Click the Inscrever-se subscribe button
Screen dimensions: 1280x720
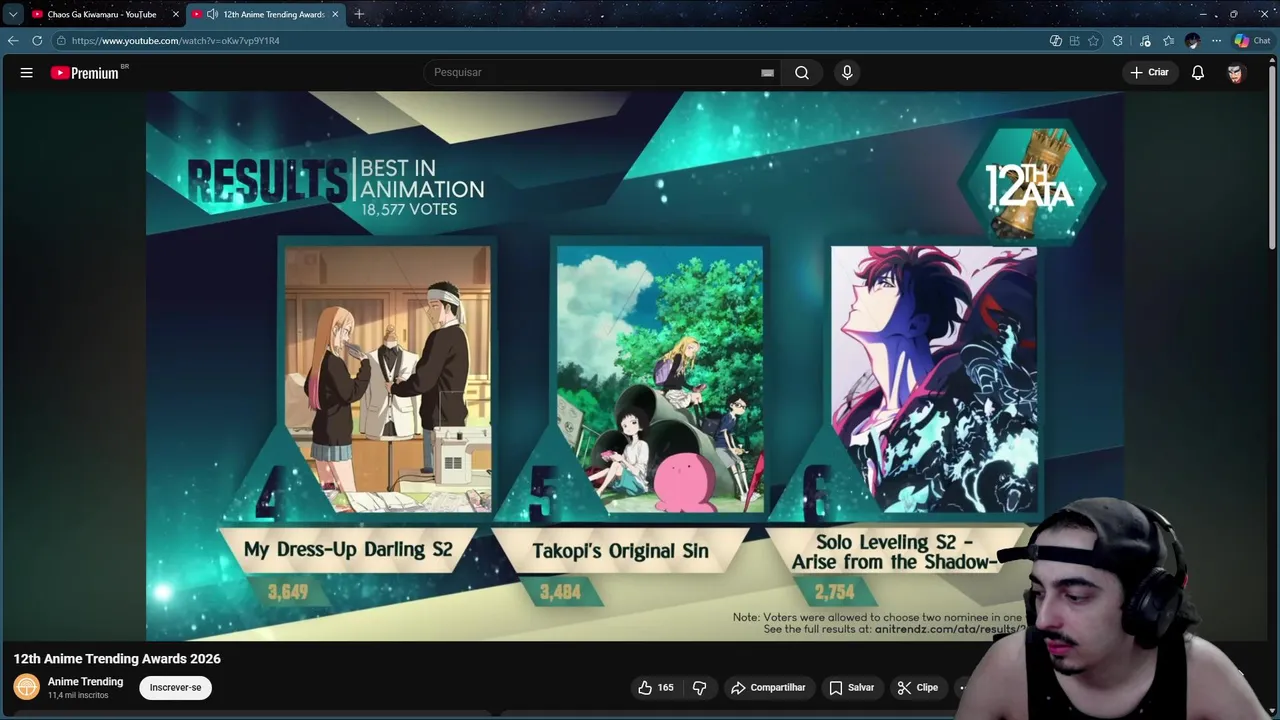175,687
